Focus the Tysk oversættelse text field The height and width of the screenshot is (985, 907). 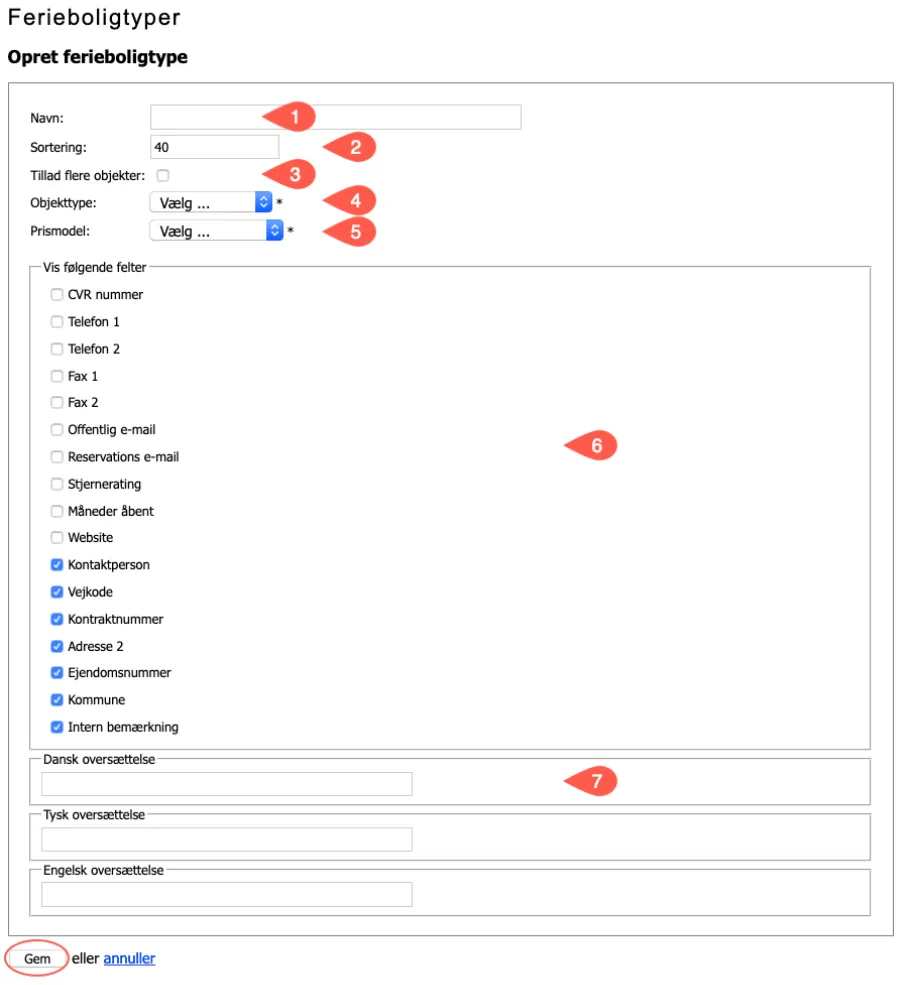tap(227, 839)
